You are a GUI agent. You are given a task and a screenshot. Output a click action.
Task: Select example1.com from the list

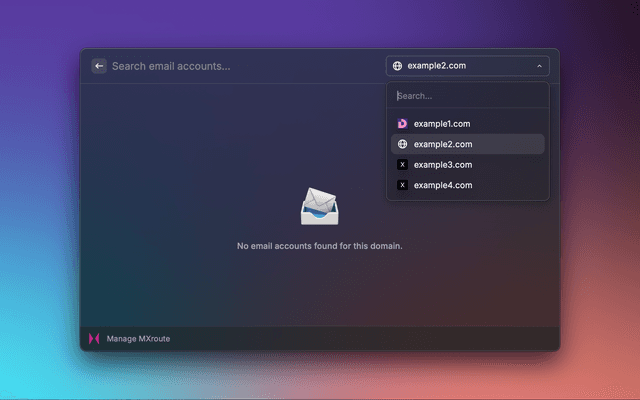pos(441,124)
